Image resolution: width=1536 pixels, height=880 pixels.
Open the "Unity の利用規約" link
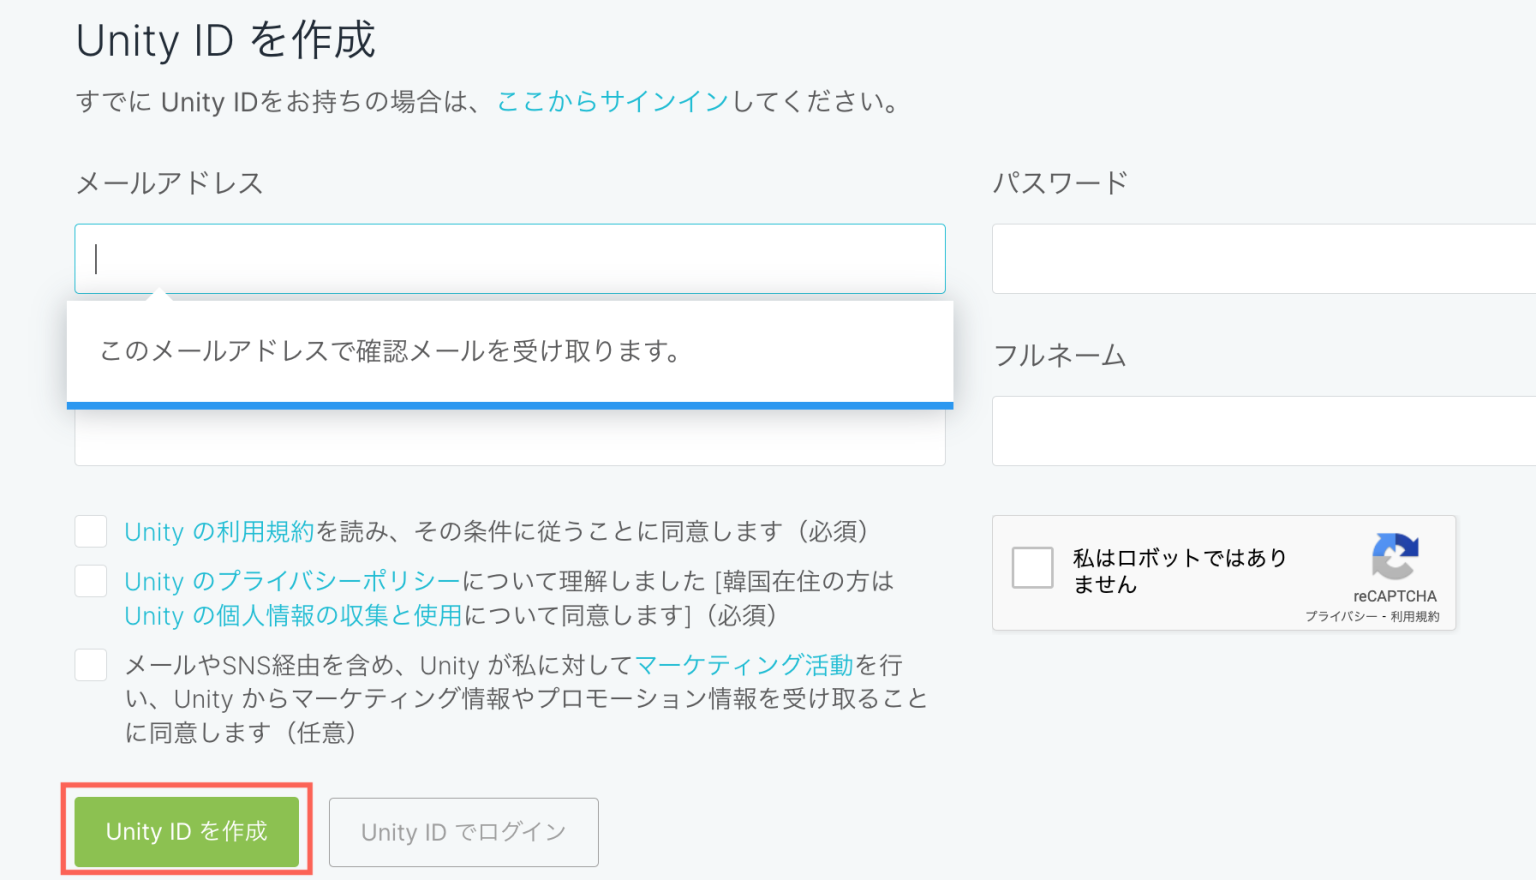click(x=219, y=532)
